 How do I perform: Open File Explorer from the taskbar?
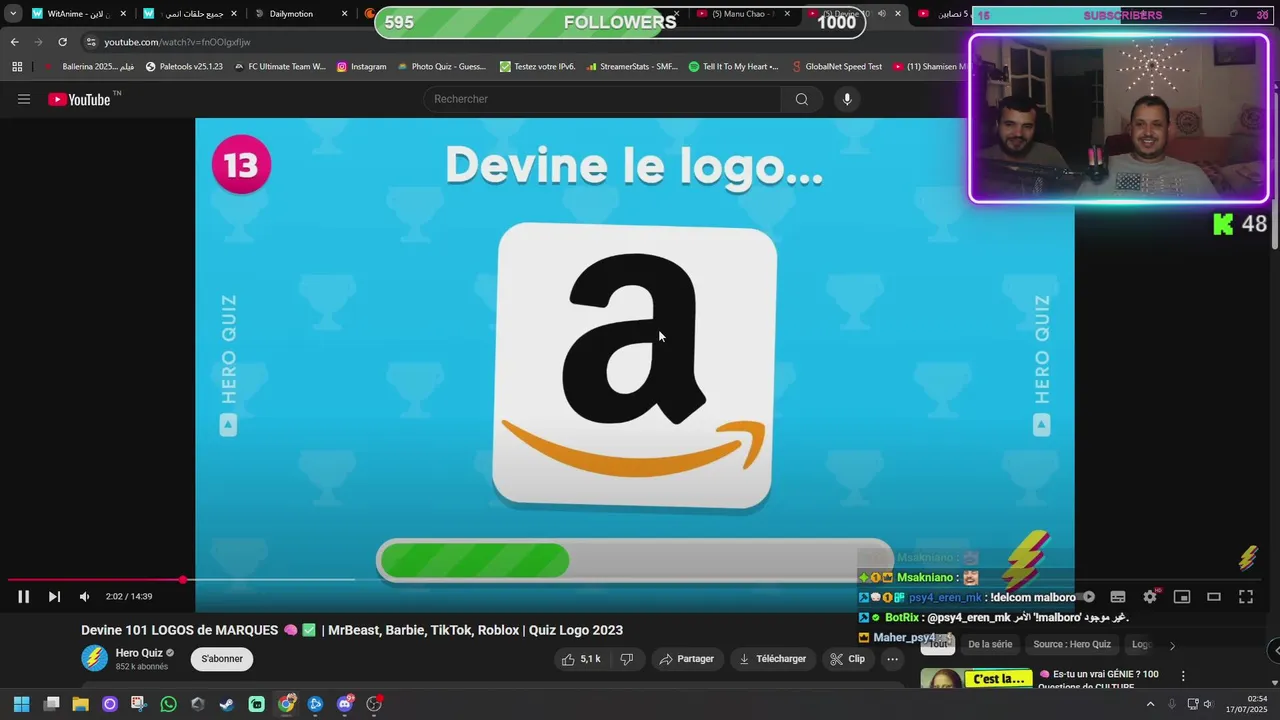pos(80,704)
